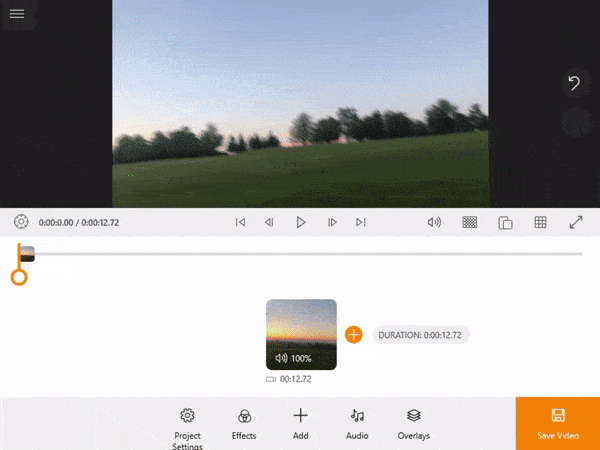Click the 00:12.72 clip length text
Viewport: 600px width, 450px height.
(295, 379)
